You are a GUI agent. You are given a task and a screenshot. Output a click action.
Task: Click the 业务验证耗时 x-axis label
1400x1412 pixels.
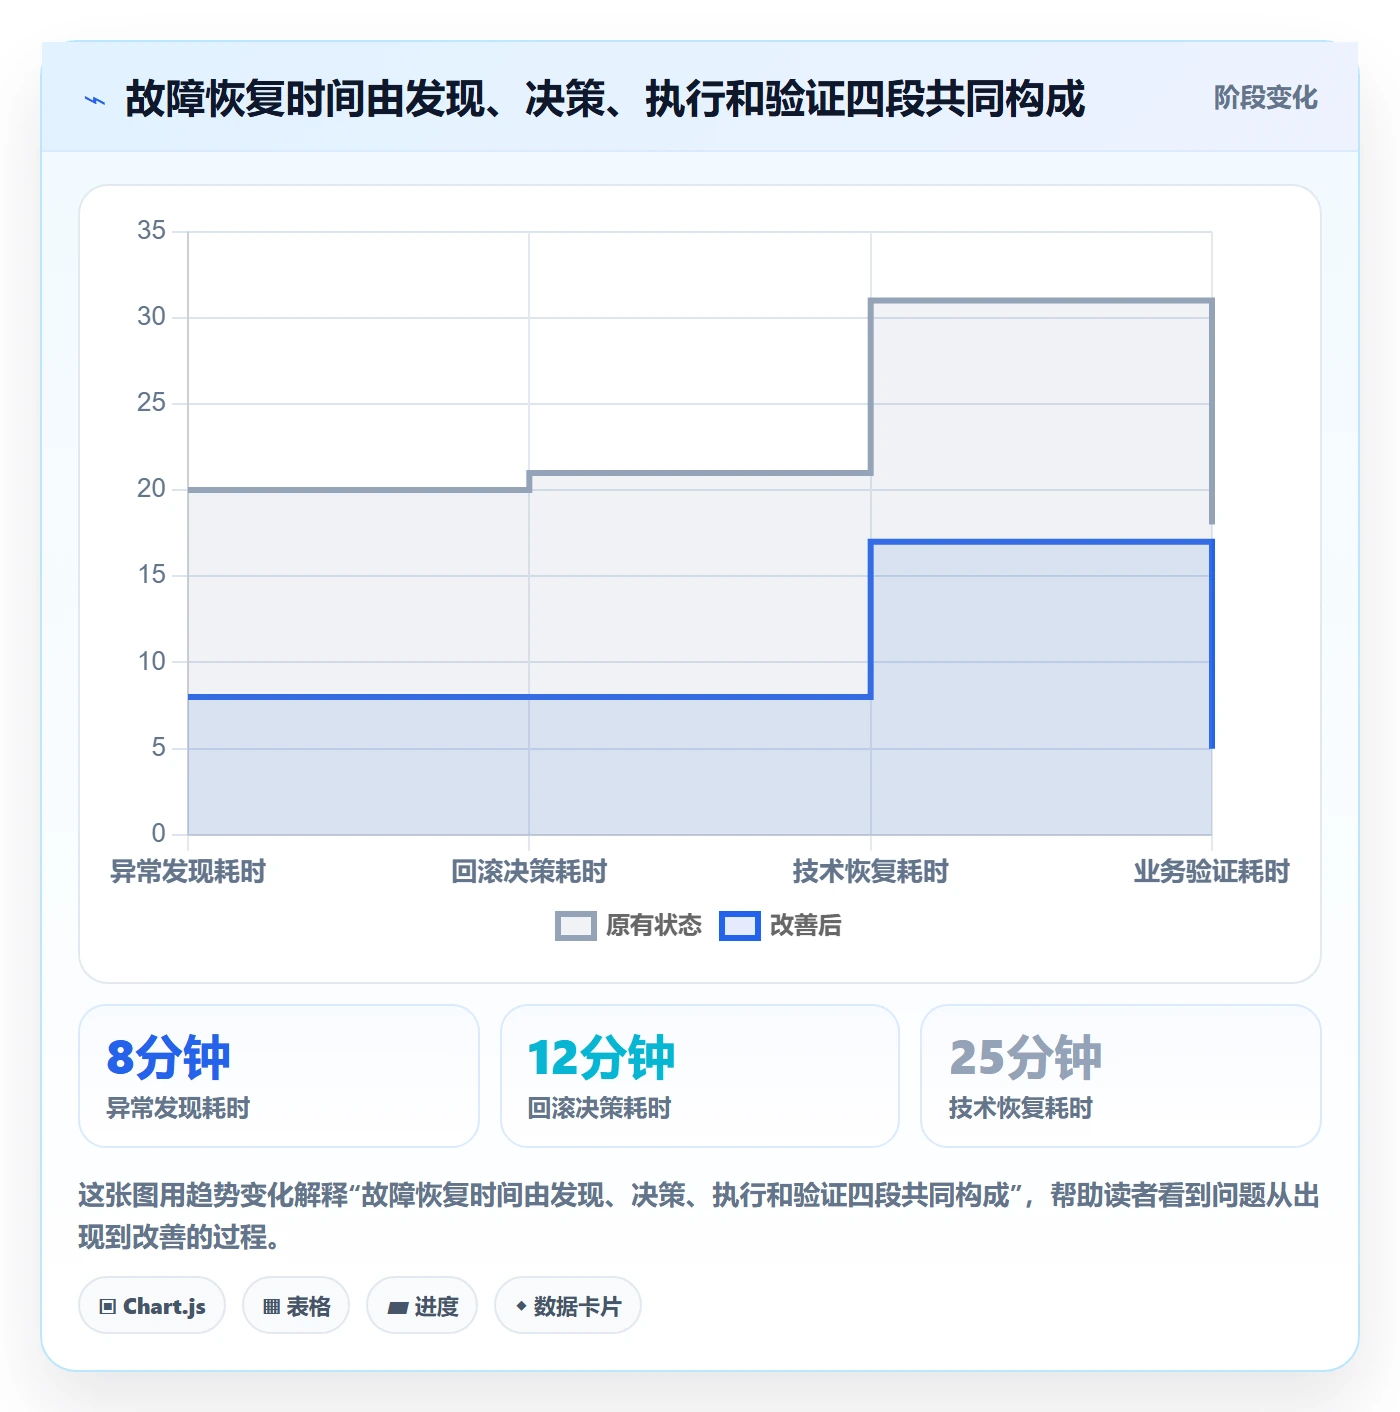click(1212, 872)
